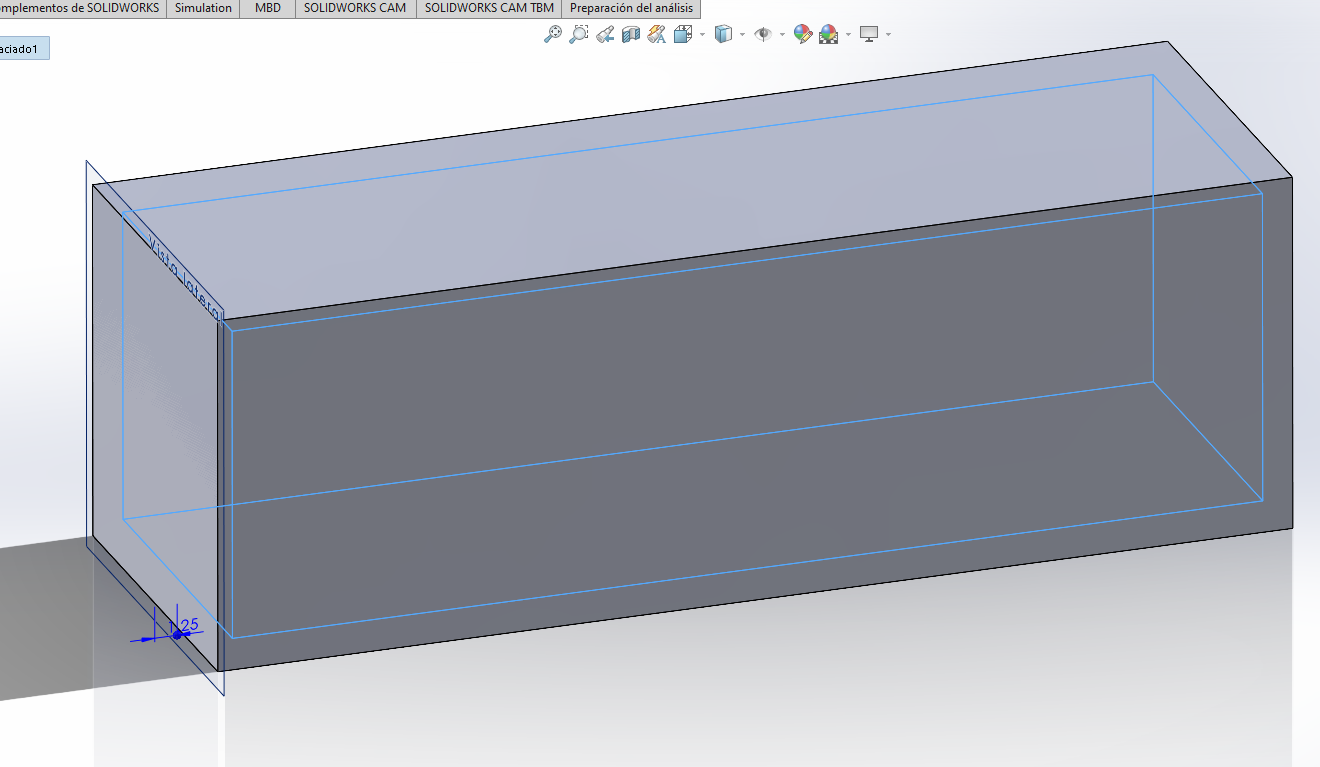1320x767 pixels.
Task: Restore the Previous View
Action: 604,34
